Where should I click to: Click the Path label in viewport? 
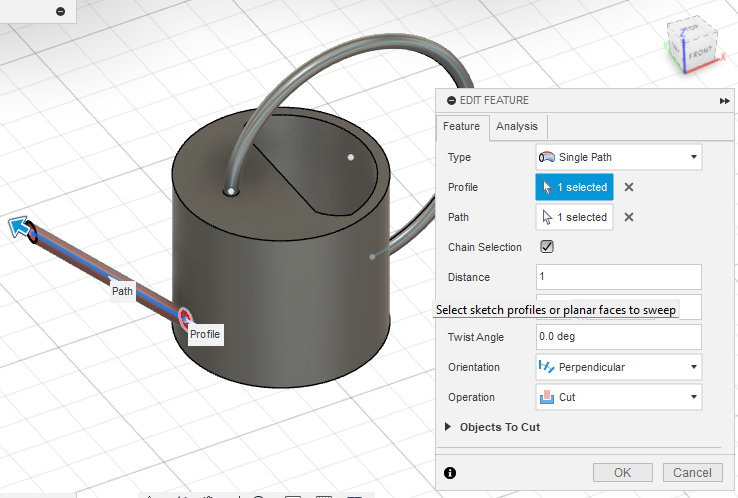(122, 291)
